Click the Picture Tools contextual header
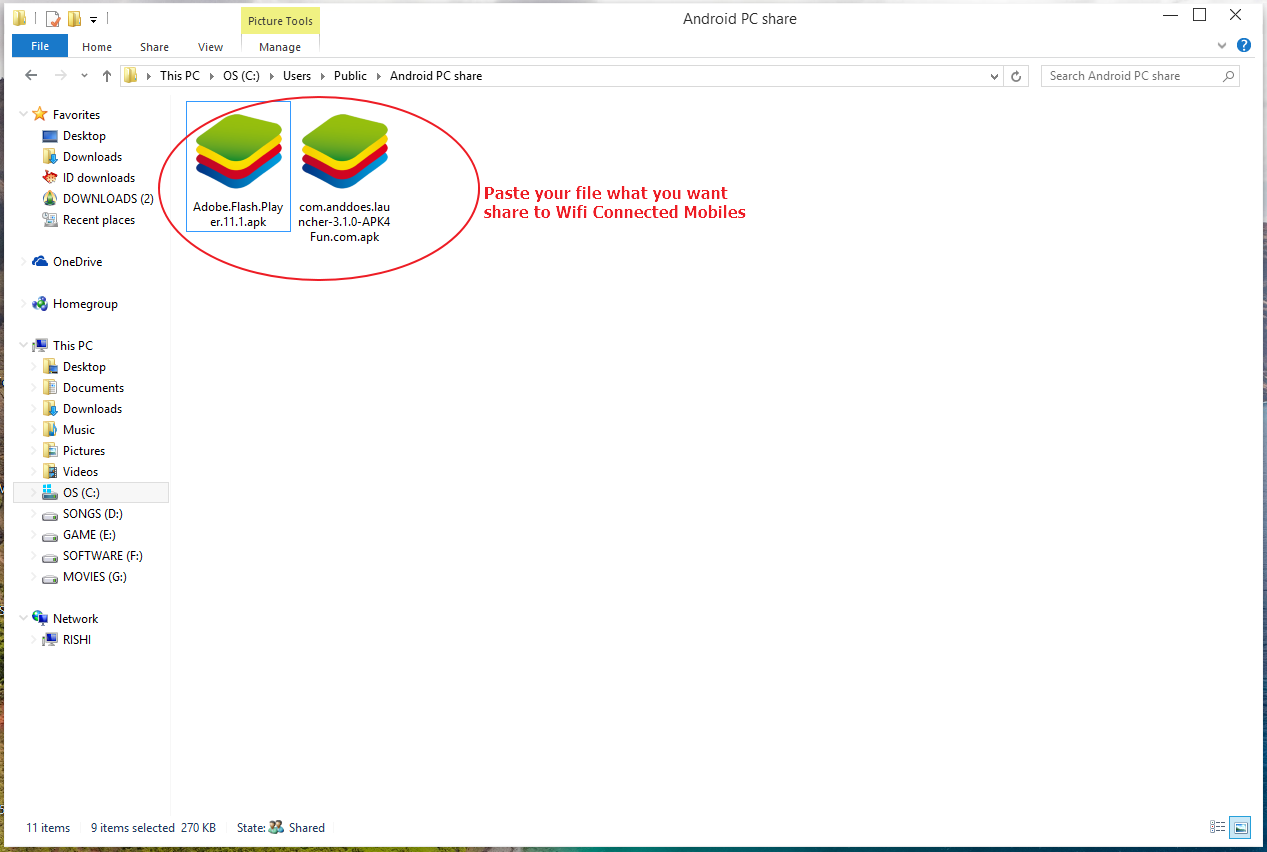Image resolution: width=1267 pixels, height=852 pixels. pos(280,21)
